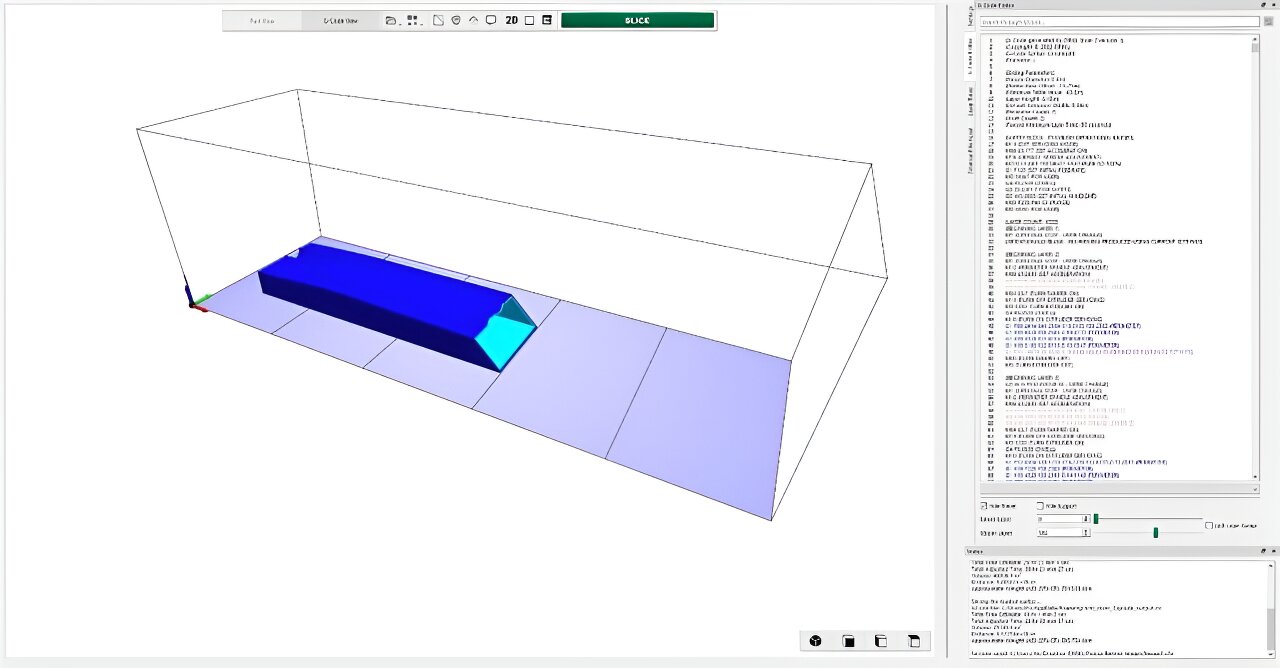Image resolution: width=1280 pixels, height=668 pixels.
Task: Select the last view cube icon at bottom right
Action: (x=913, y=641)
